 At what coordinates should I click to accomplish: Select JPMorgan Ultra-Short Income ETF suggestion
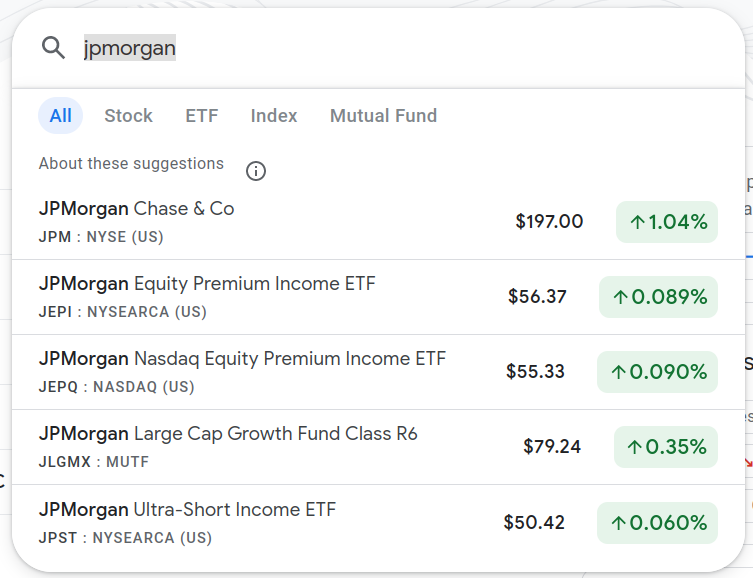(x=187, y=521)
